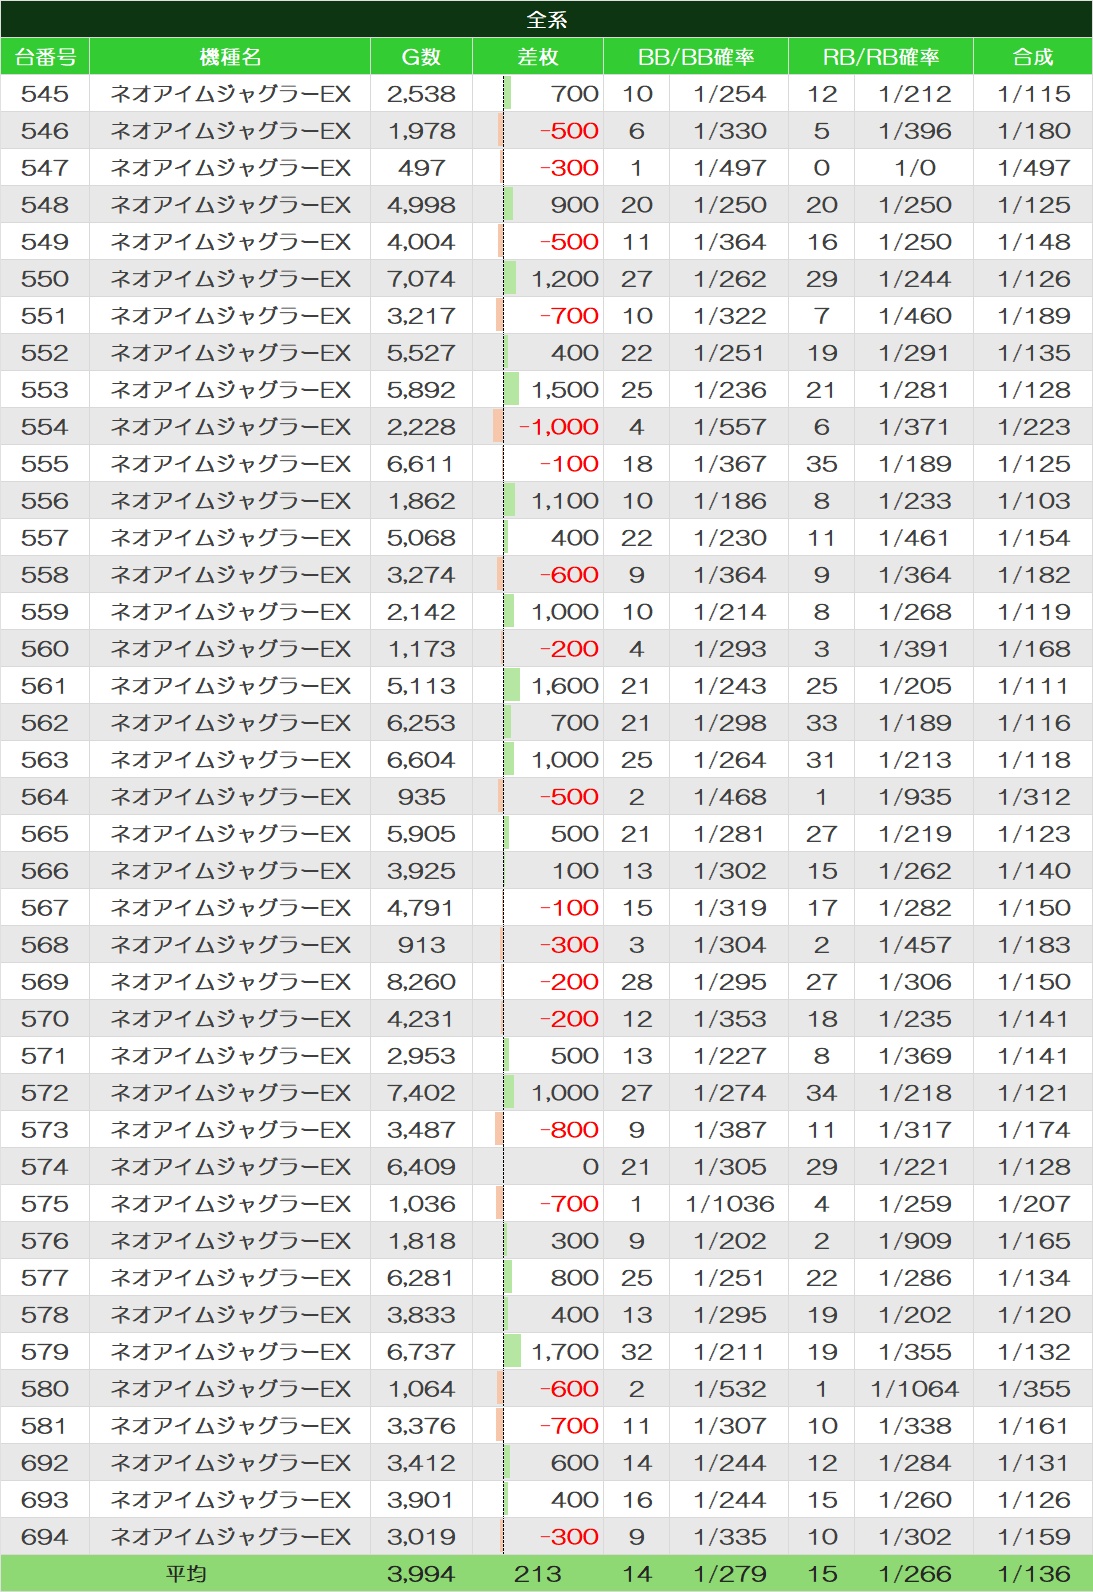Click G数 value 6,604 in row 563

[x=421, y=760]
